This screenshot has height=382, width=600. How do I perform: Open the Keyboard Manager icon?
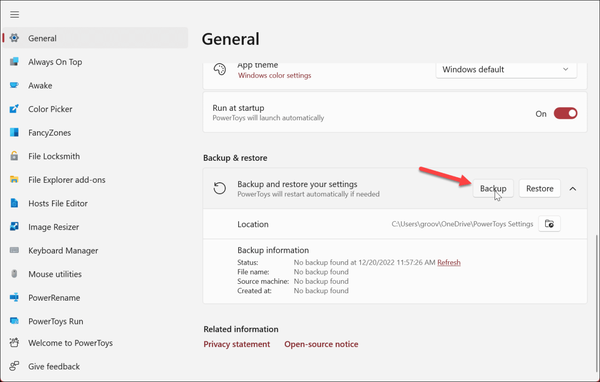tap(14, 250)
